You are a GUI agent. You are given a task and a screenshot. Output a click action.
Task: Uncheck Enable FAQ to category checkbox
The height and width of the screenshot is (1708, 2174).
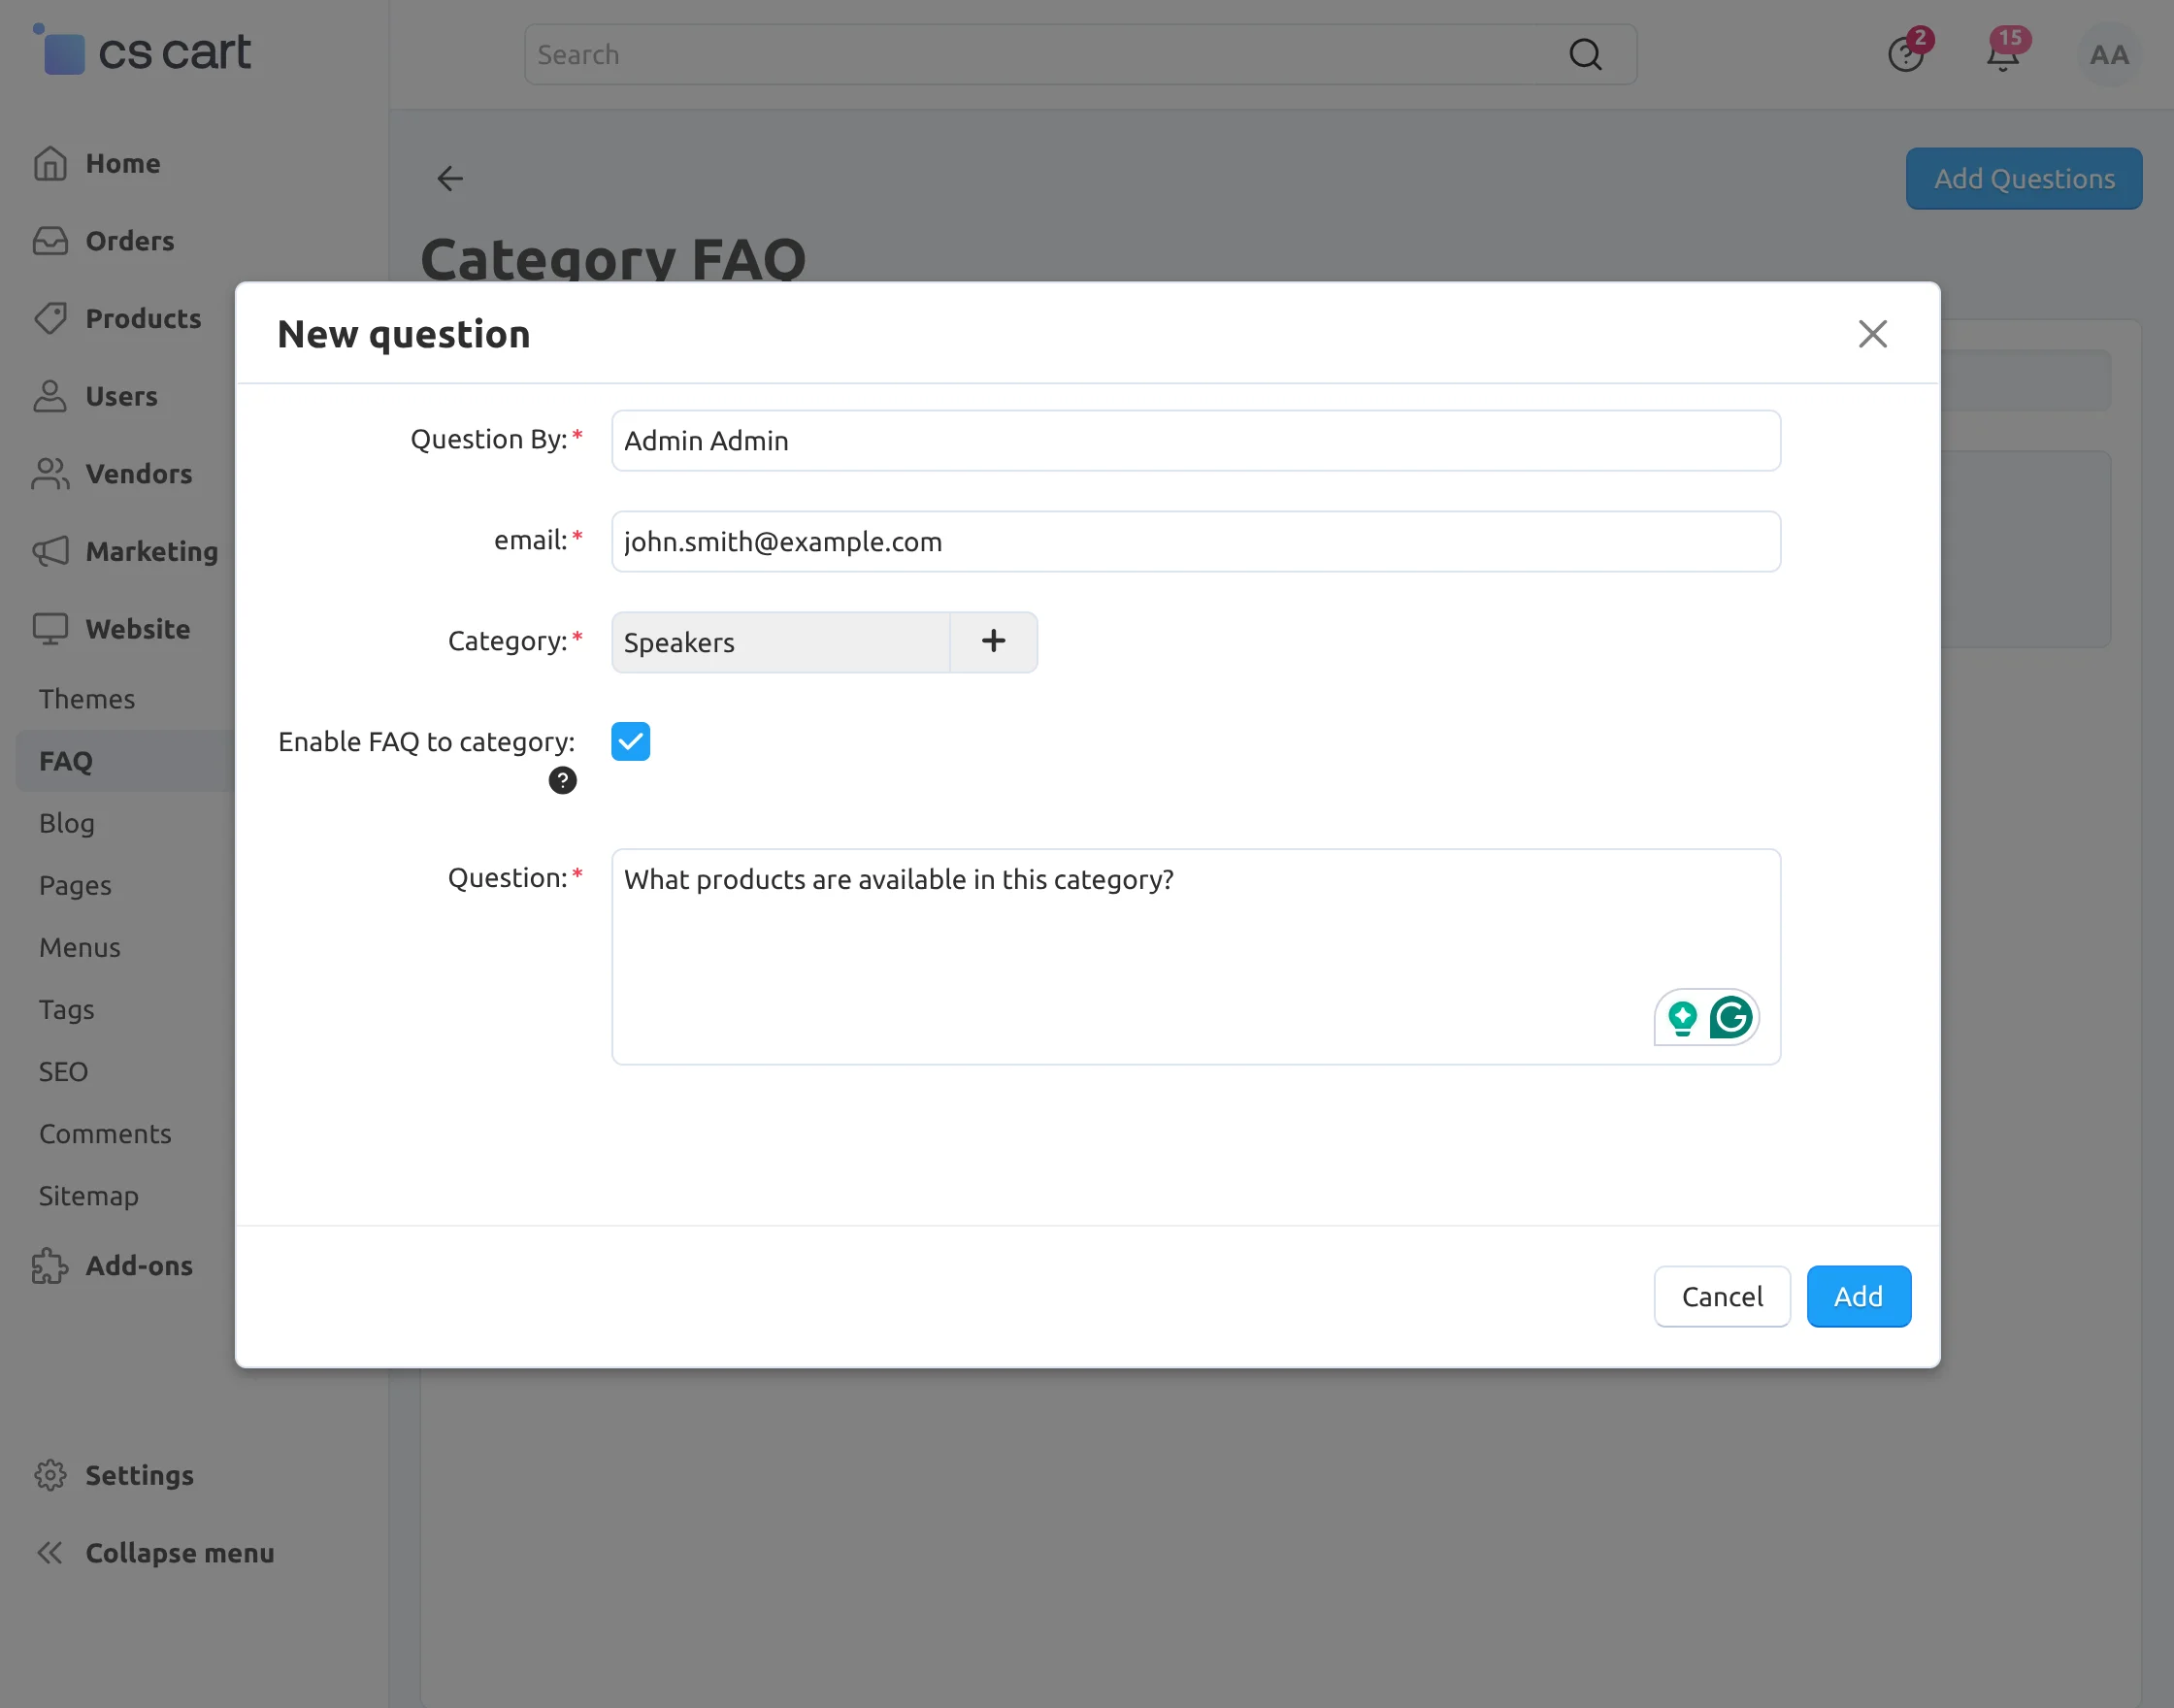click(x=631, y=741)
